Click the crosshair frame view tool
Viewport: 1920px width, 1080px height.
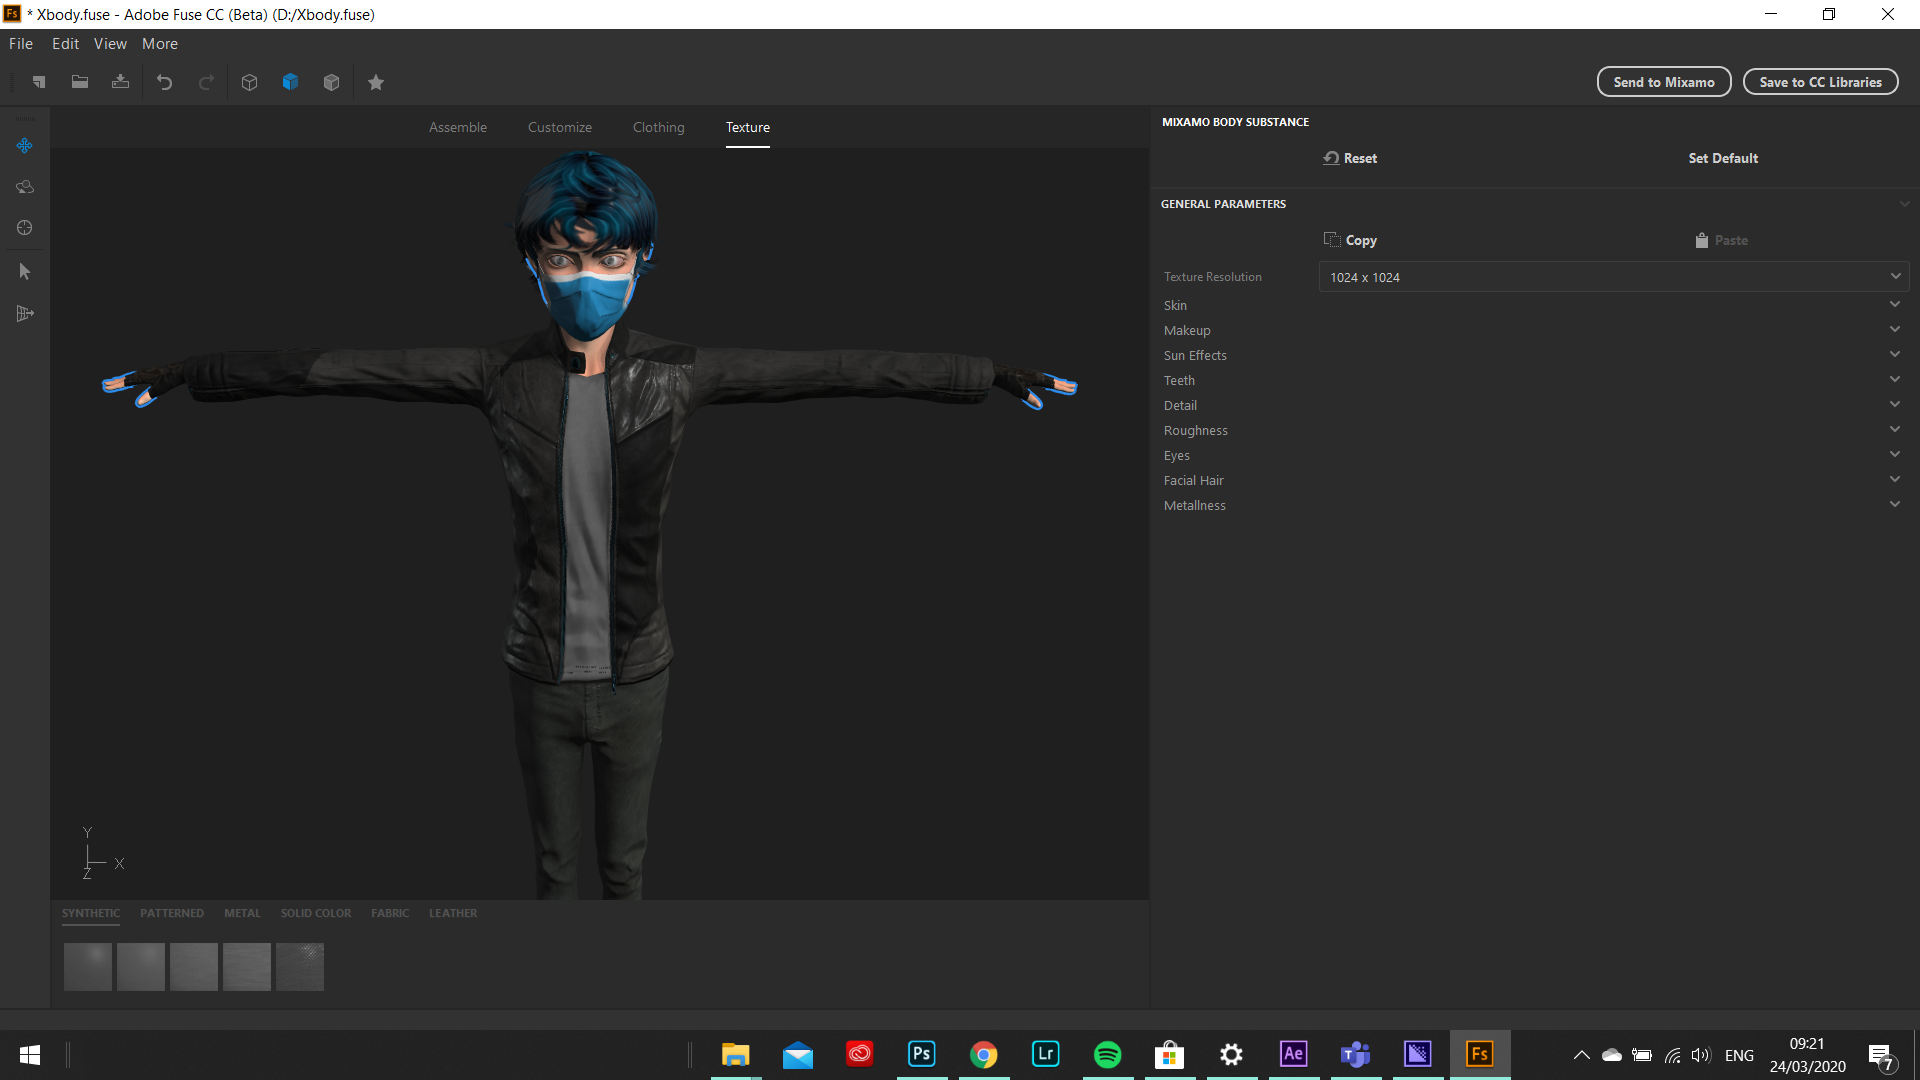tap(25, 228)
